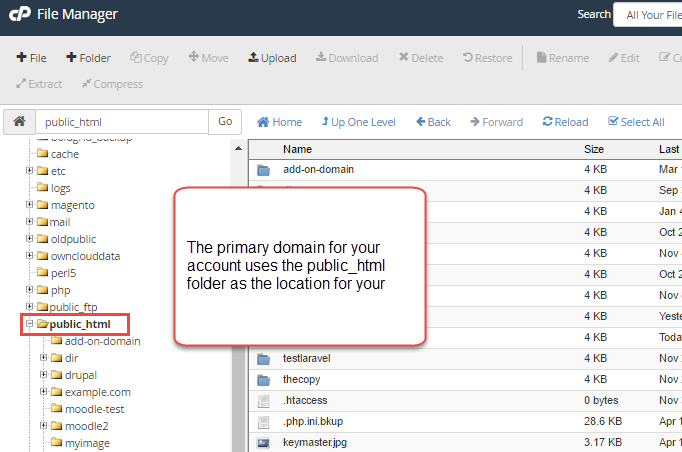The height and width of the screenshot is (452, 682).
Task: Click the Upload toolbar button
Action: [x=272, y=58]
